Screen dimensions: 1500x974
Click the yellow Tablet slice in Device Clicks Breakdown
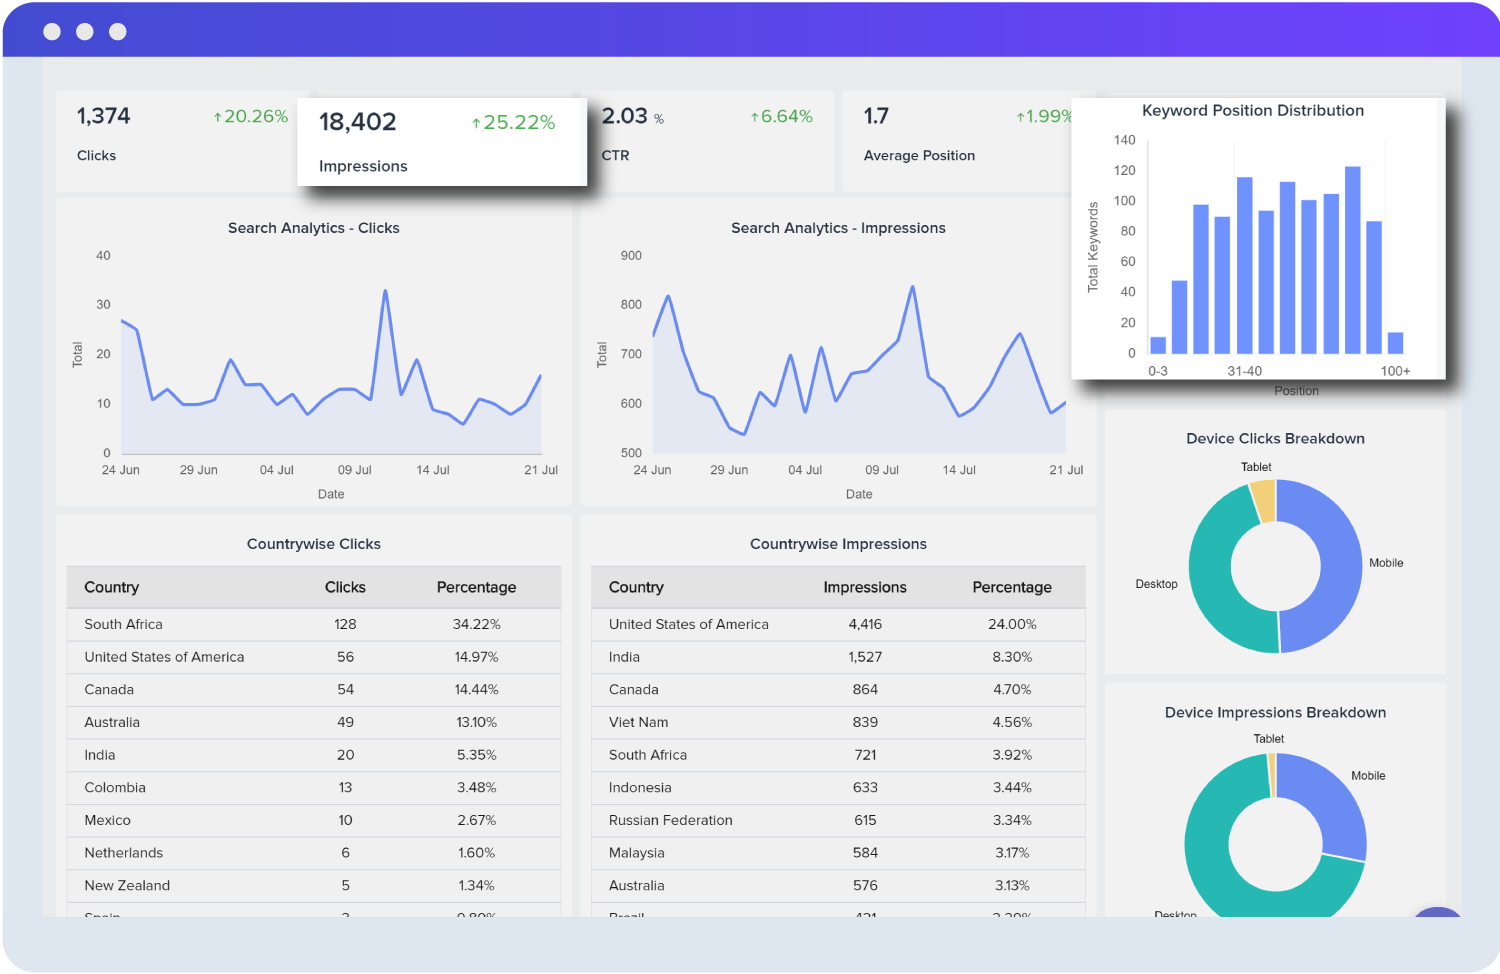(1263, 502)
